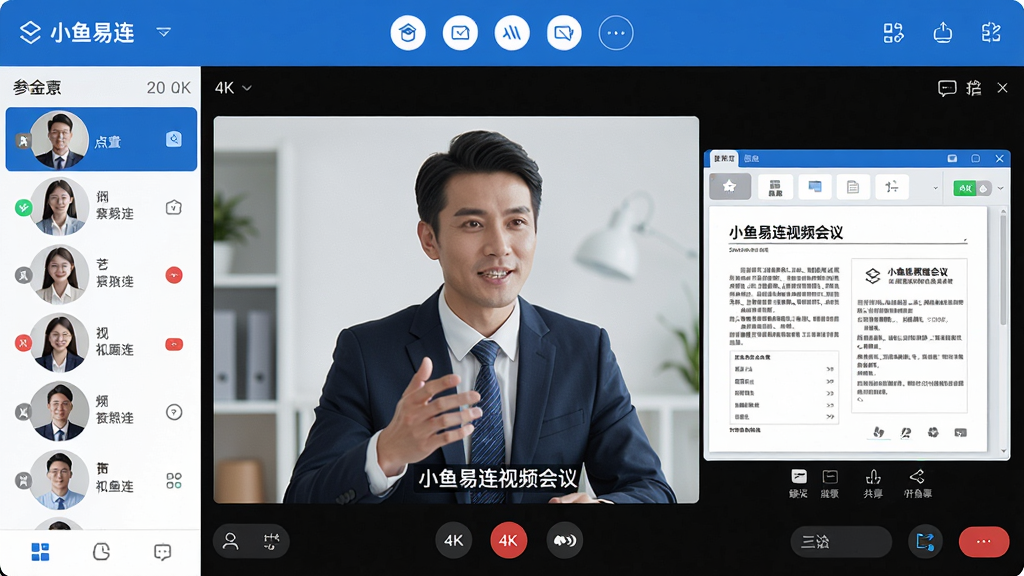Expand the dropdown arrow next to 小鱼易连
The height and width of the screenshot is (576, 1024).
(x=163, y=32)
